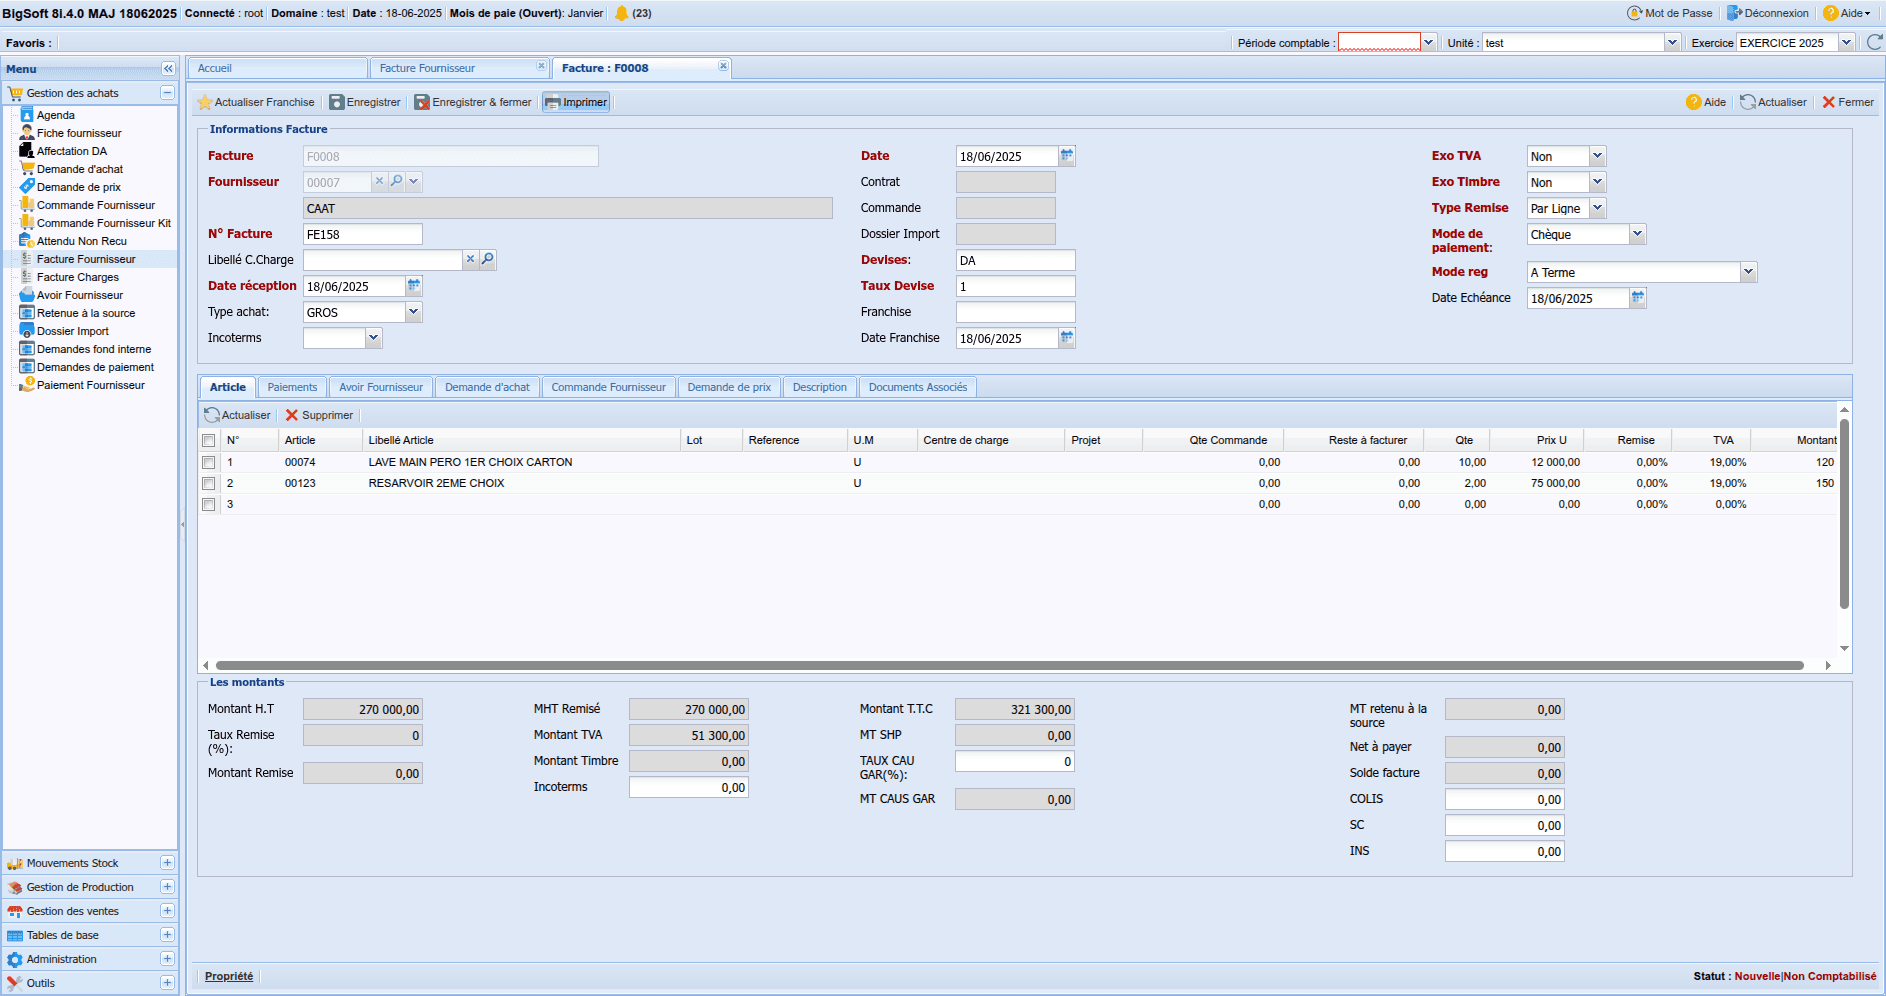Click the Fermer button

point(1848,102)
